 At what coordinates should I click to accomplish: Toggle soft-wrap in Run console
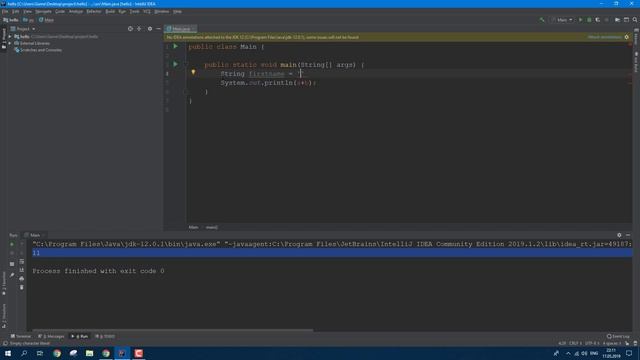click(x=22, y=262)
